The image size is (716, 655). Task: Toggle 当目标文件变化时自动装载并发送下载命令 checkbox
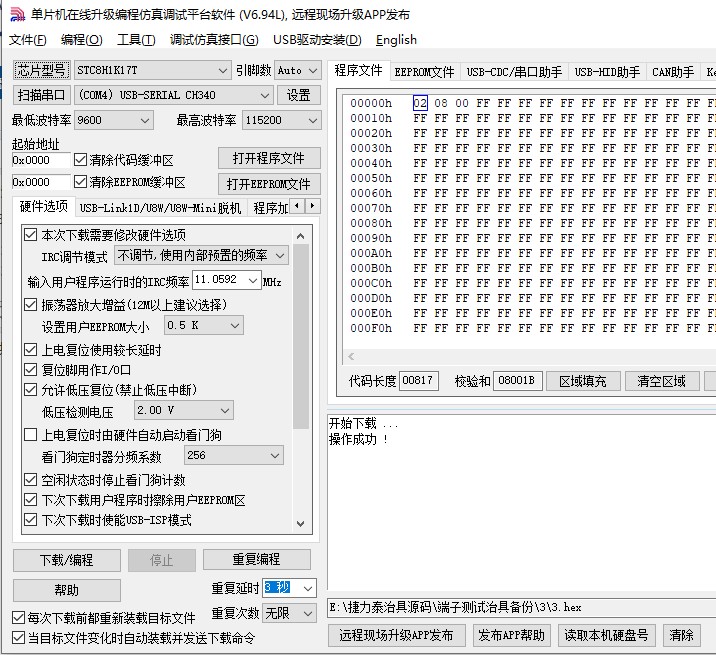tap(18, 638)
